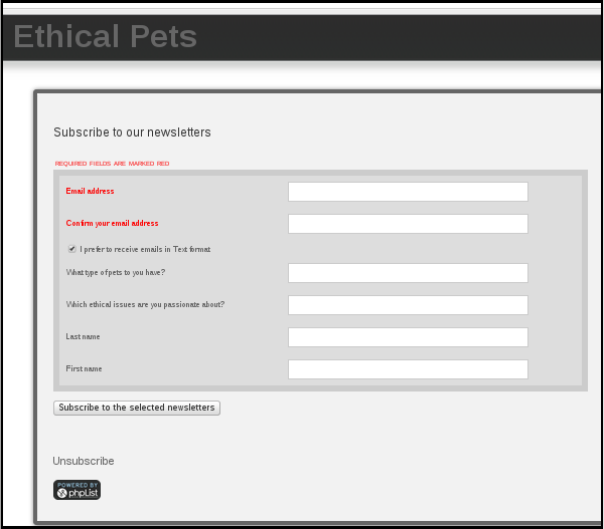Click the First name label text

(x=84, y=369)
